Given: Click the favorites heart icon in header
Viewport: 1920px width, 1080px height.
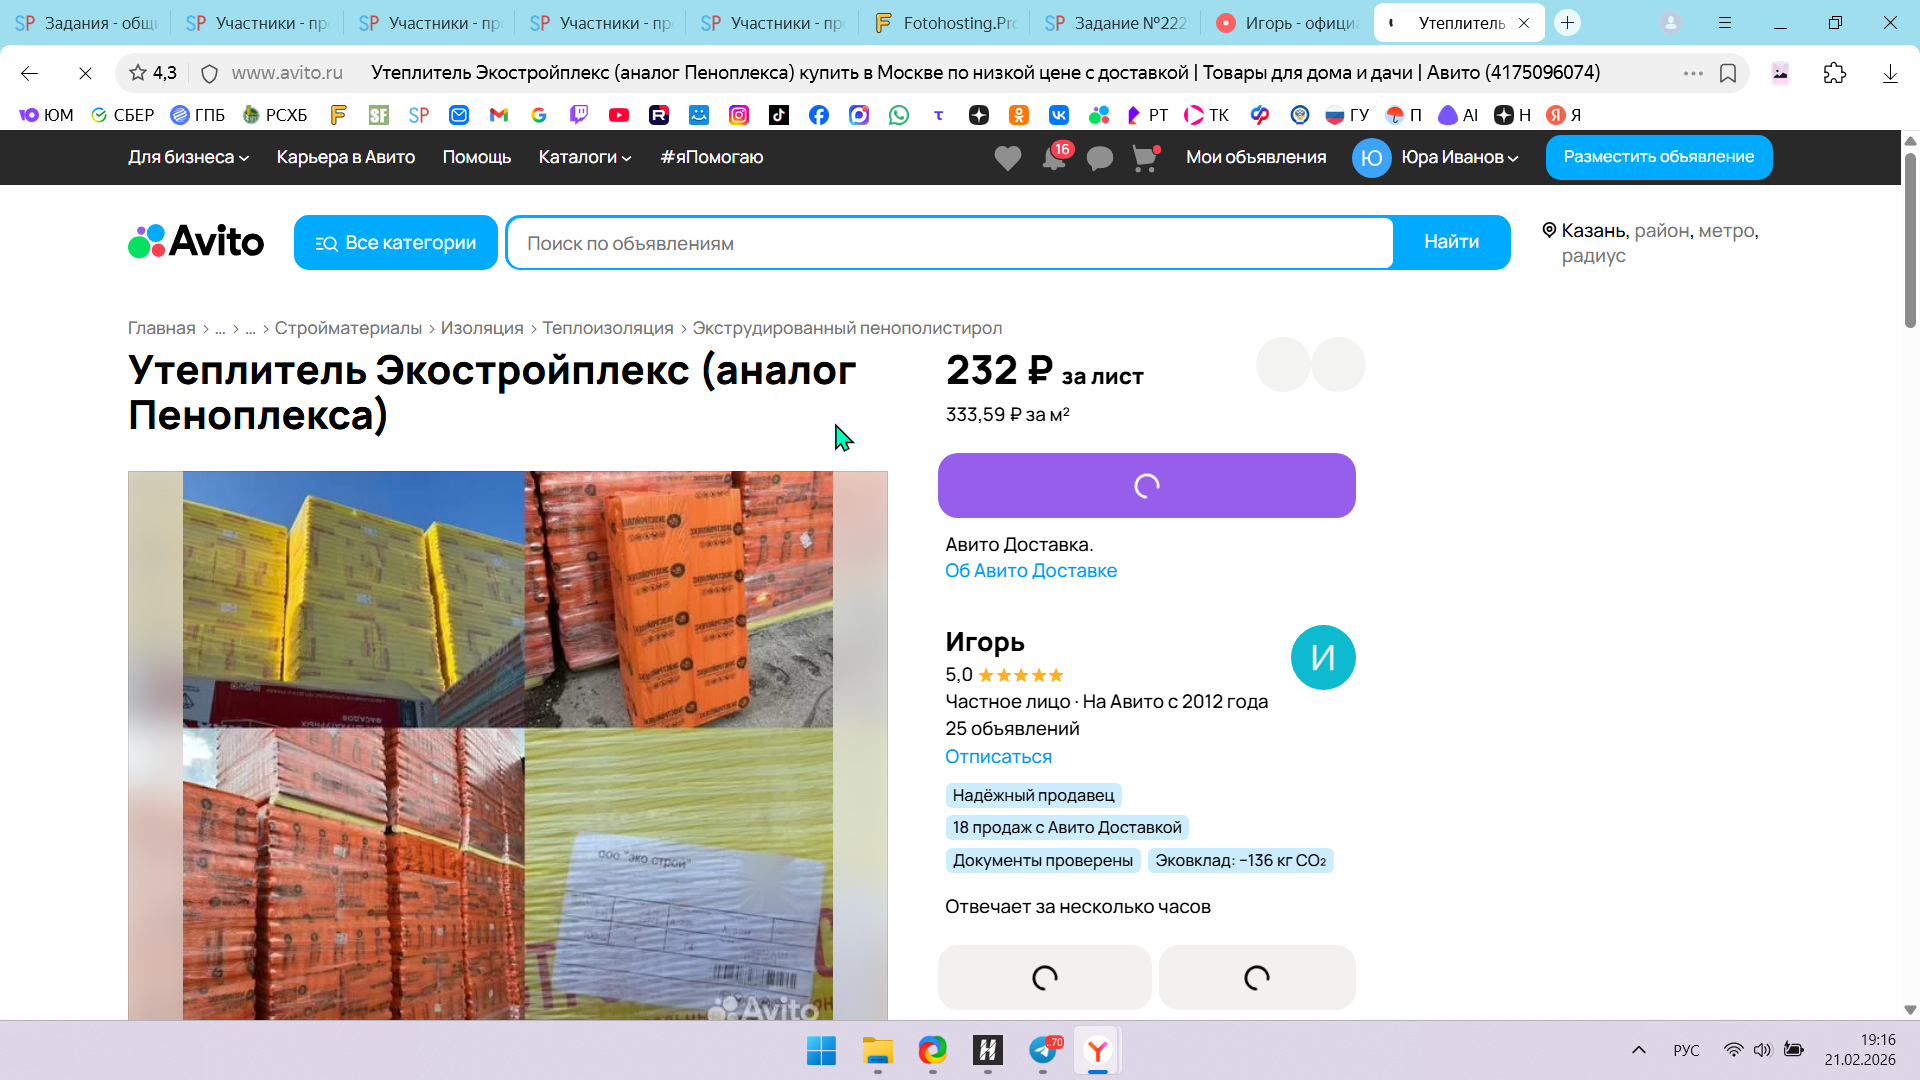Looking at the screenshot, I should (x=1007, y=158).
